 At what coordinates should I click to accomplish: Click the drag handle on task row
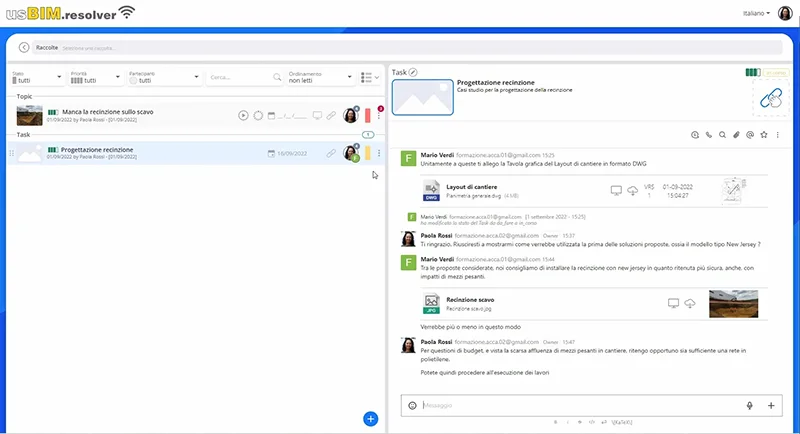click(12, 153)
